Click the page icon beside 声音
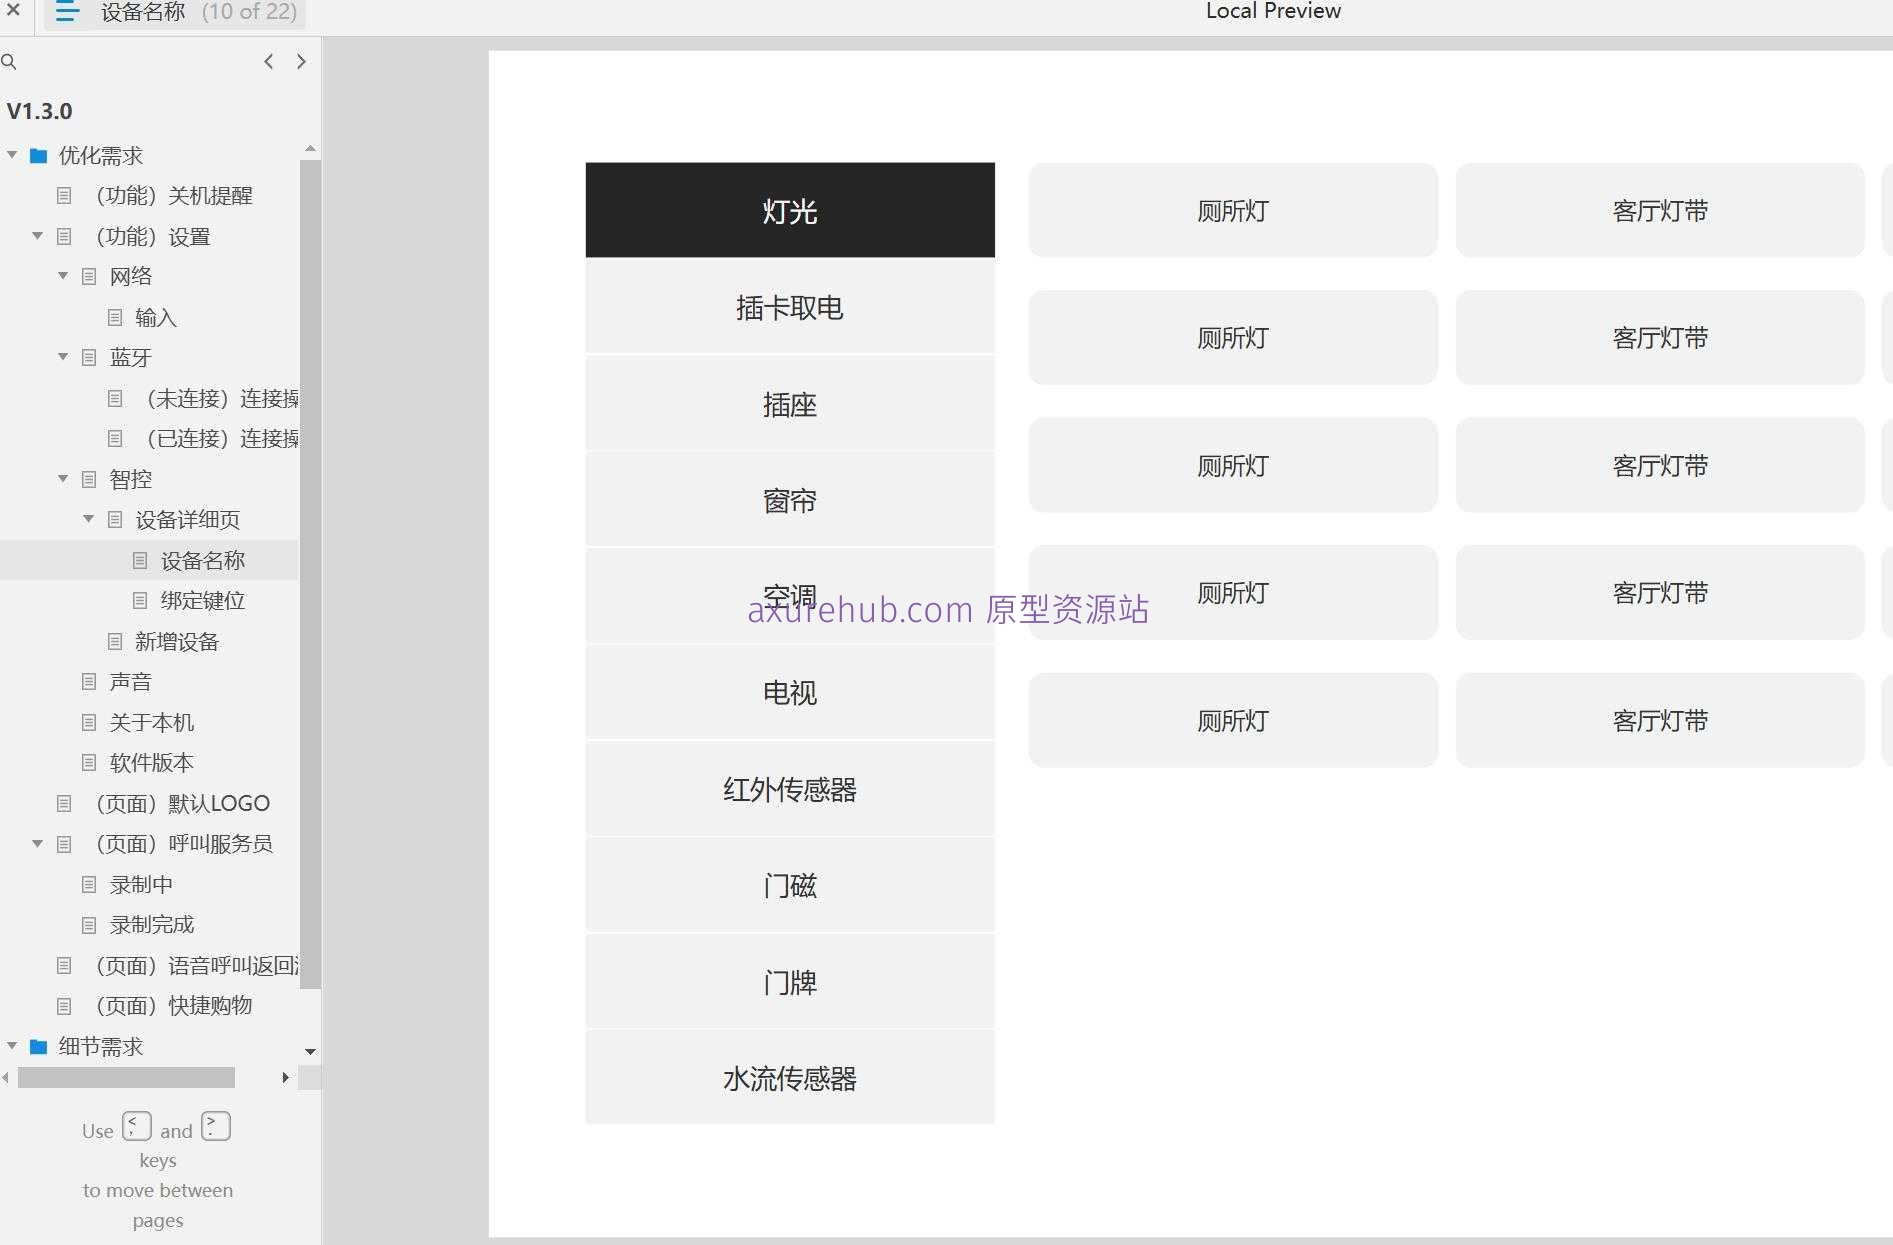The width and height of the screenshot is (1893, 1245). (x=89, y=682)
